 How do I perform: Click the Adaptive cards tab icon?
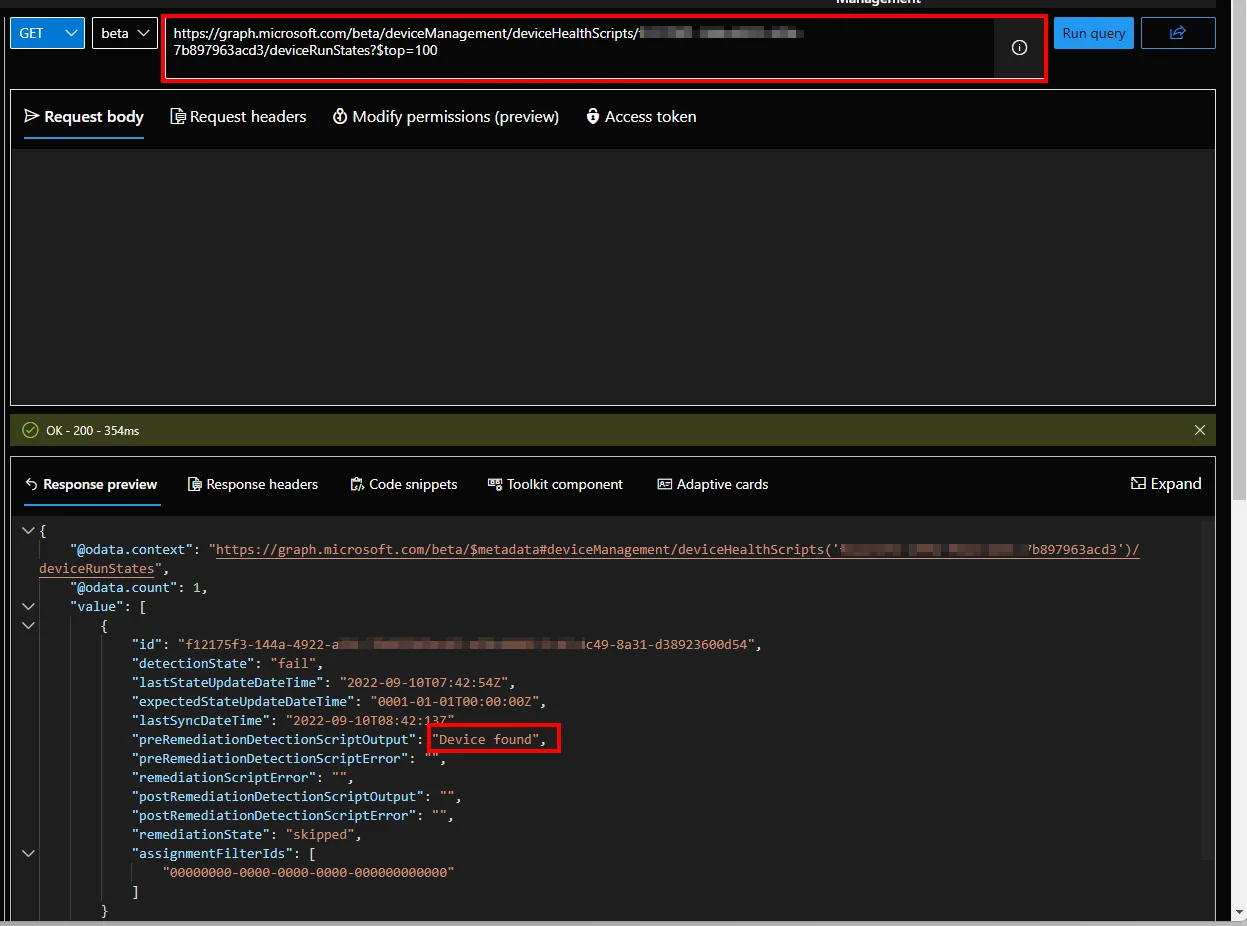click(x=665, y=484)
